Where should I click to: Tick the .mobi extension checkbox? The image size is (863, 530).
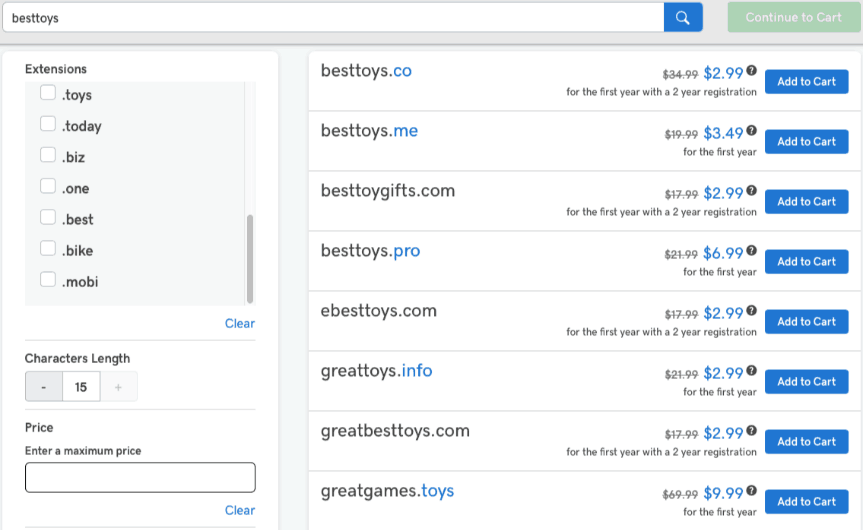48,280
